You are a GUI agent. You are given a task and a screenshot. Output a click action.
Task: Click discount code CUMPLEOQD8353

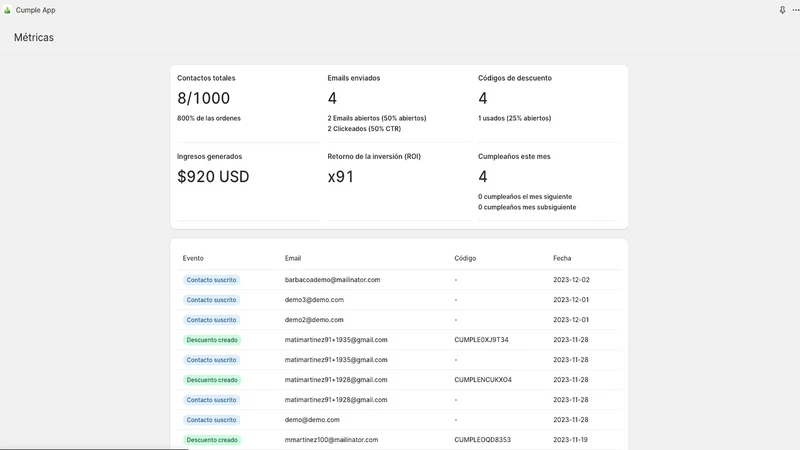click(x=483, y=440)
